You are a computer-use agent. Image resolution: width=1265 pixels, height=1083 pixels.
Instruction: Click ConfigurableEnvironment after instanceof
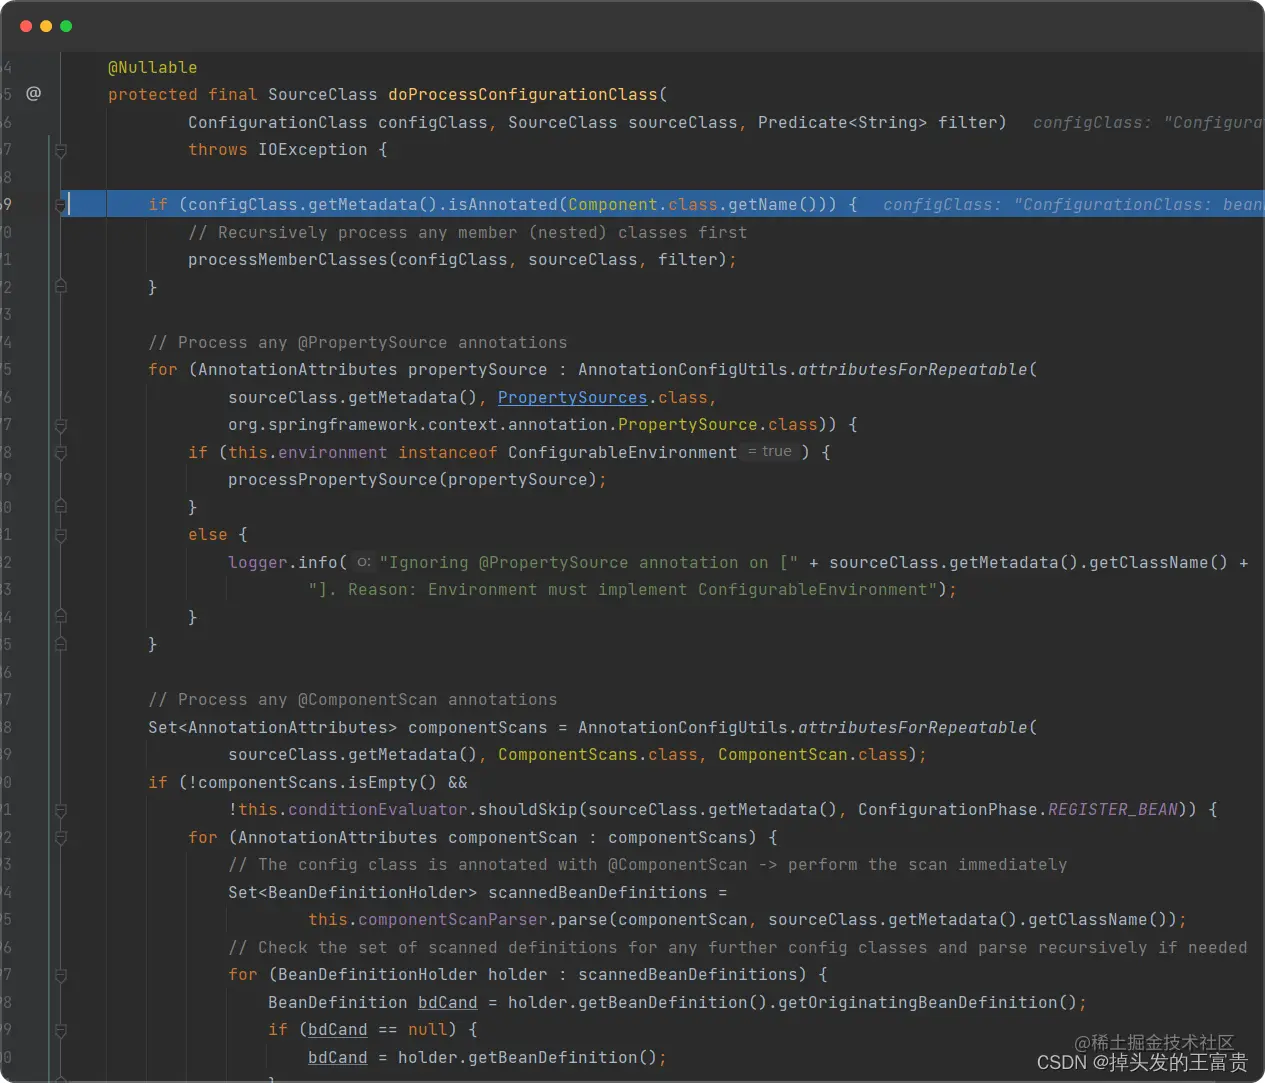tap(622, 452)
